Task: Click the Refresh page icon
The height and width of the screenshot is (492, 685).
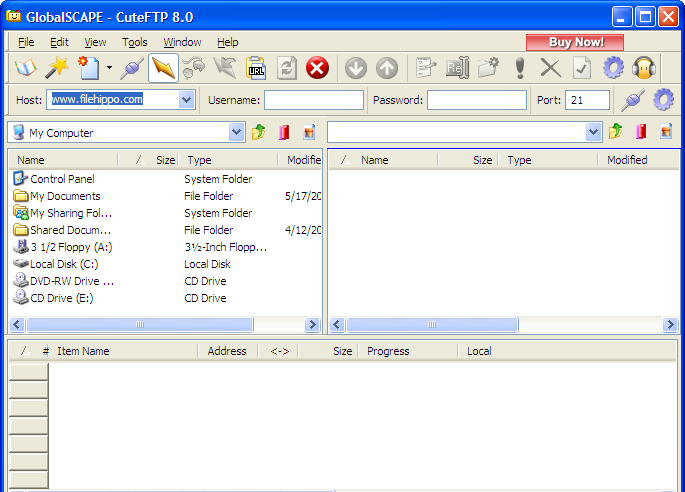Action: click(x=287, y=68)
